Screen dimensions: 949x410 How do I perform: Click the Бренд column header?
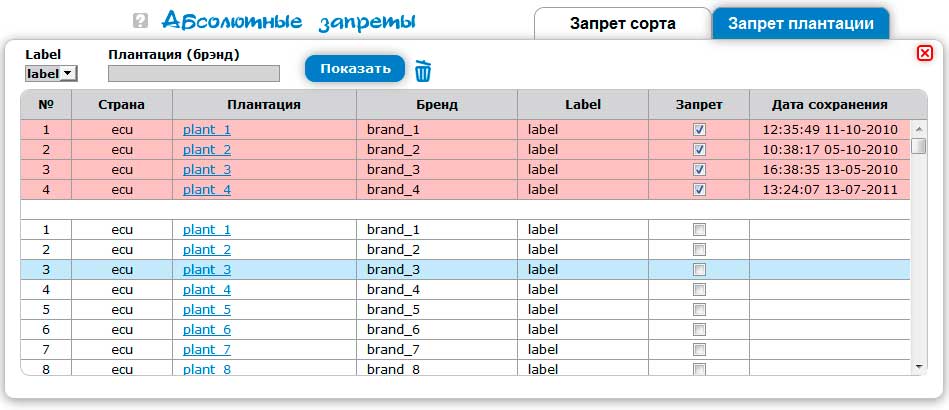436,104
